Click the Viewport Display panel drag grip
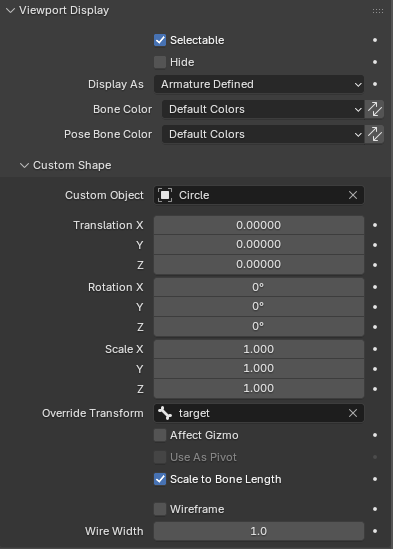 click(378, 11)
